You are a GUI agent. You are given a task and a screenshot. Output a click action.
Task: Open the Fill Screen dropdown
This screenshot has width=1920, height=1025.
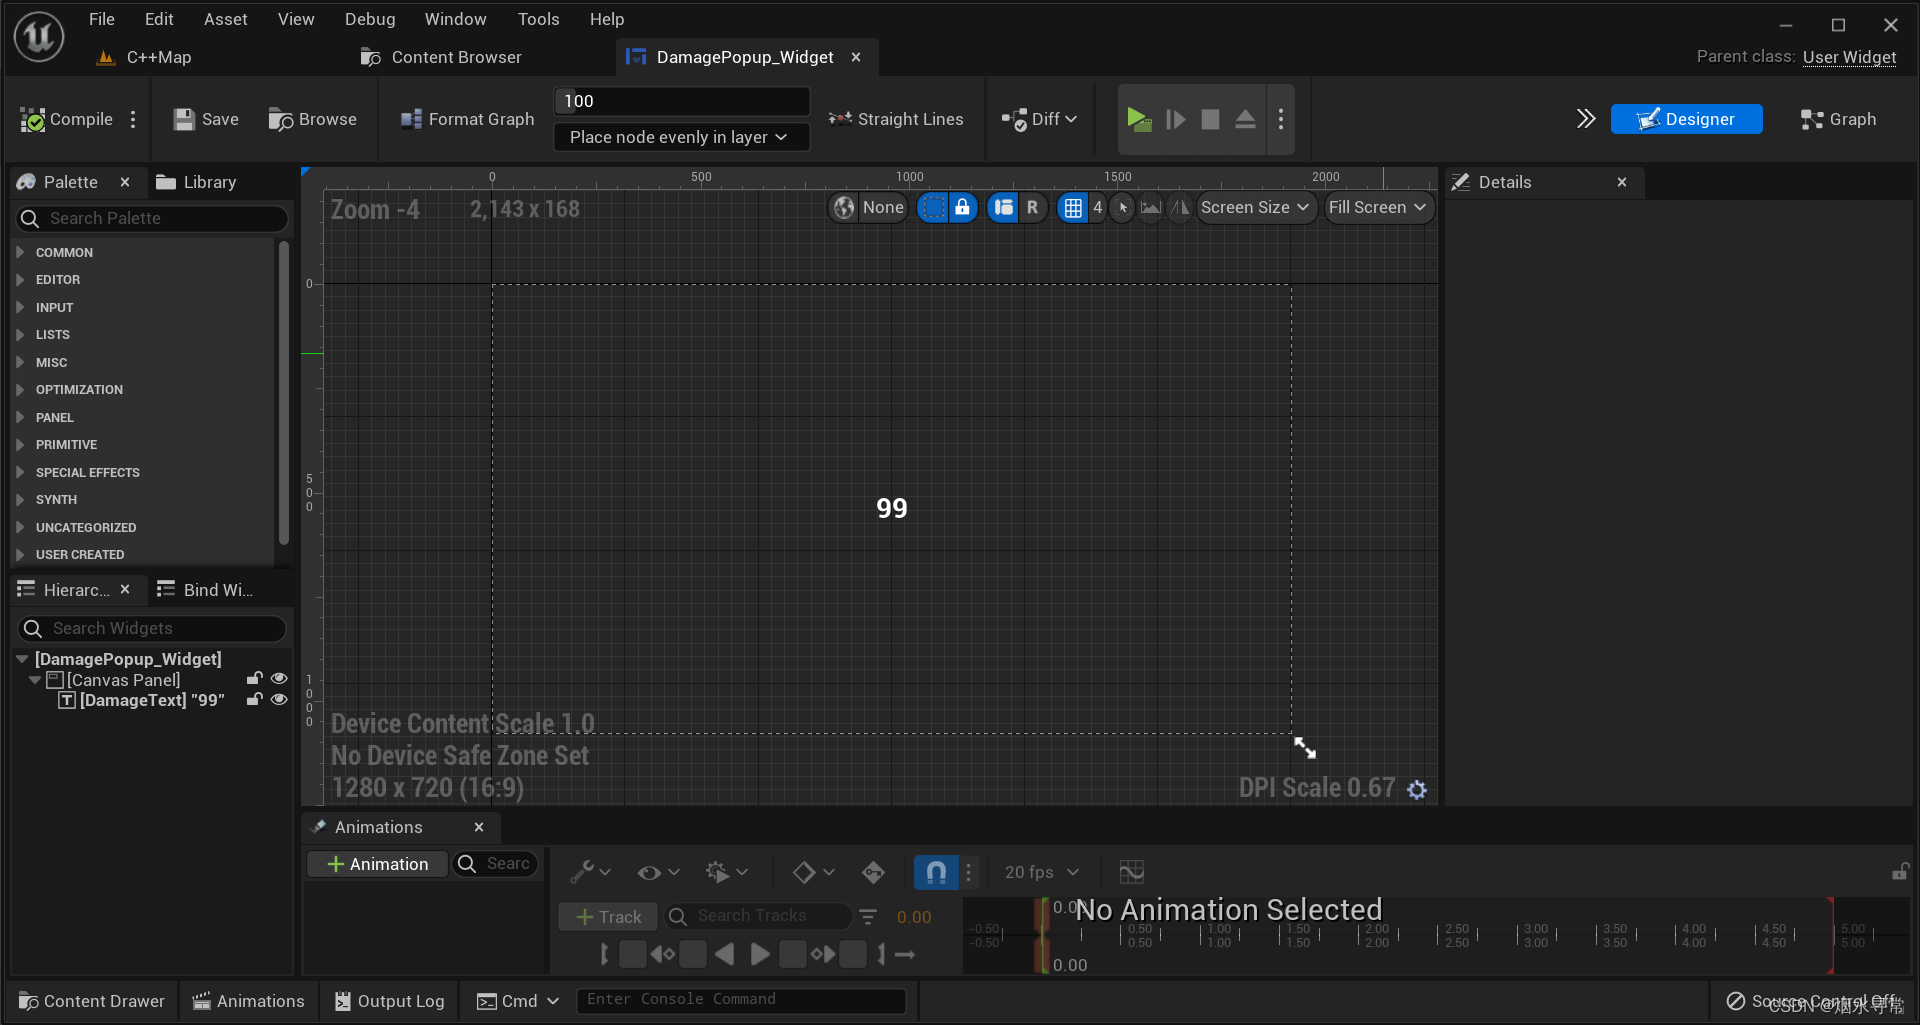[1377, 207]
